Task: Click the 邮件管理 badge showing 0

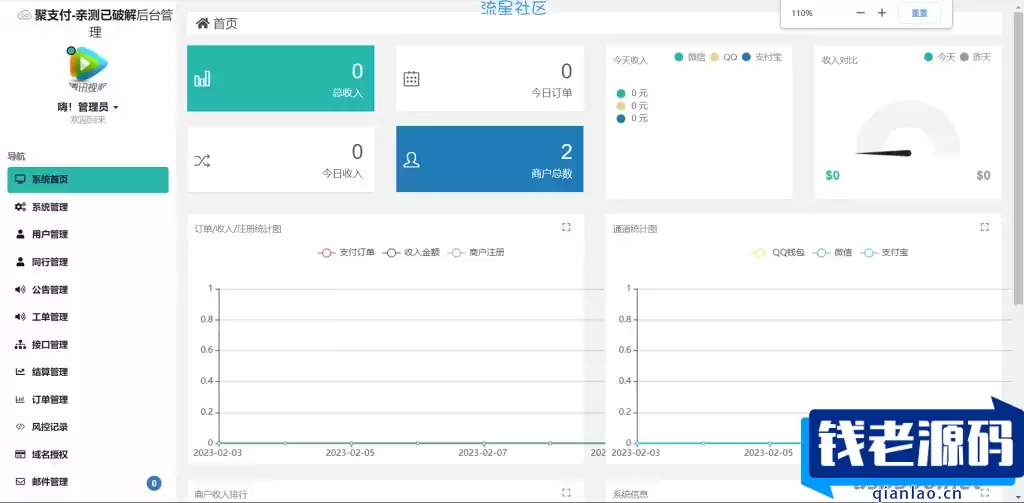Action: pos(153,483)
